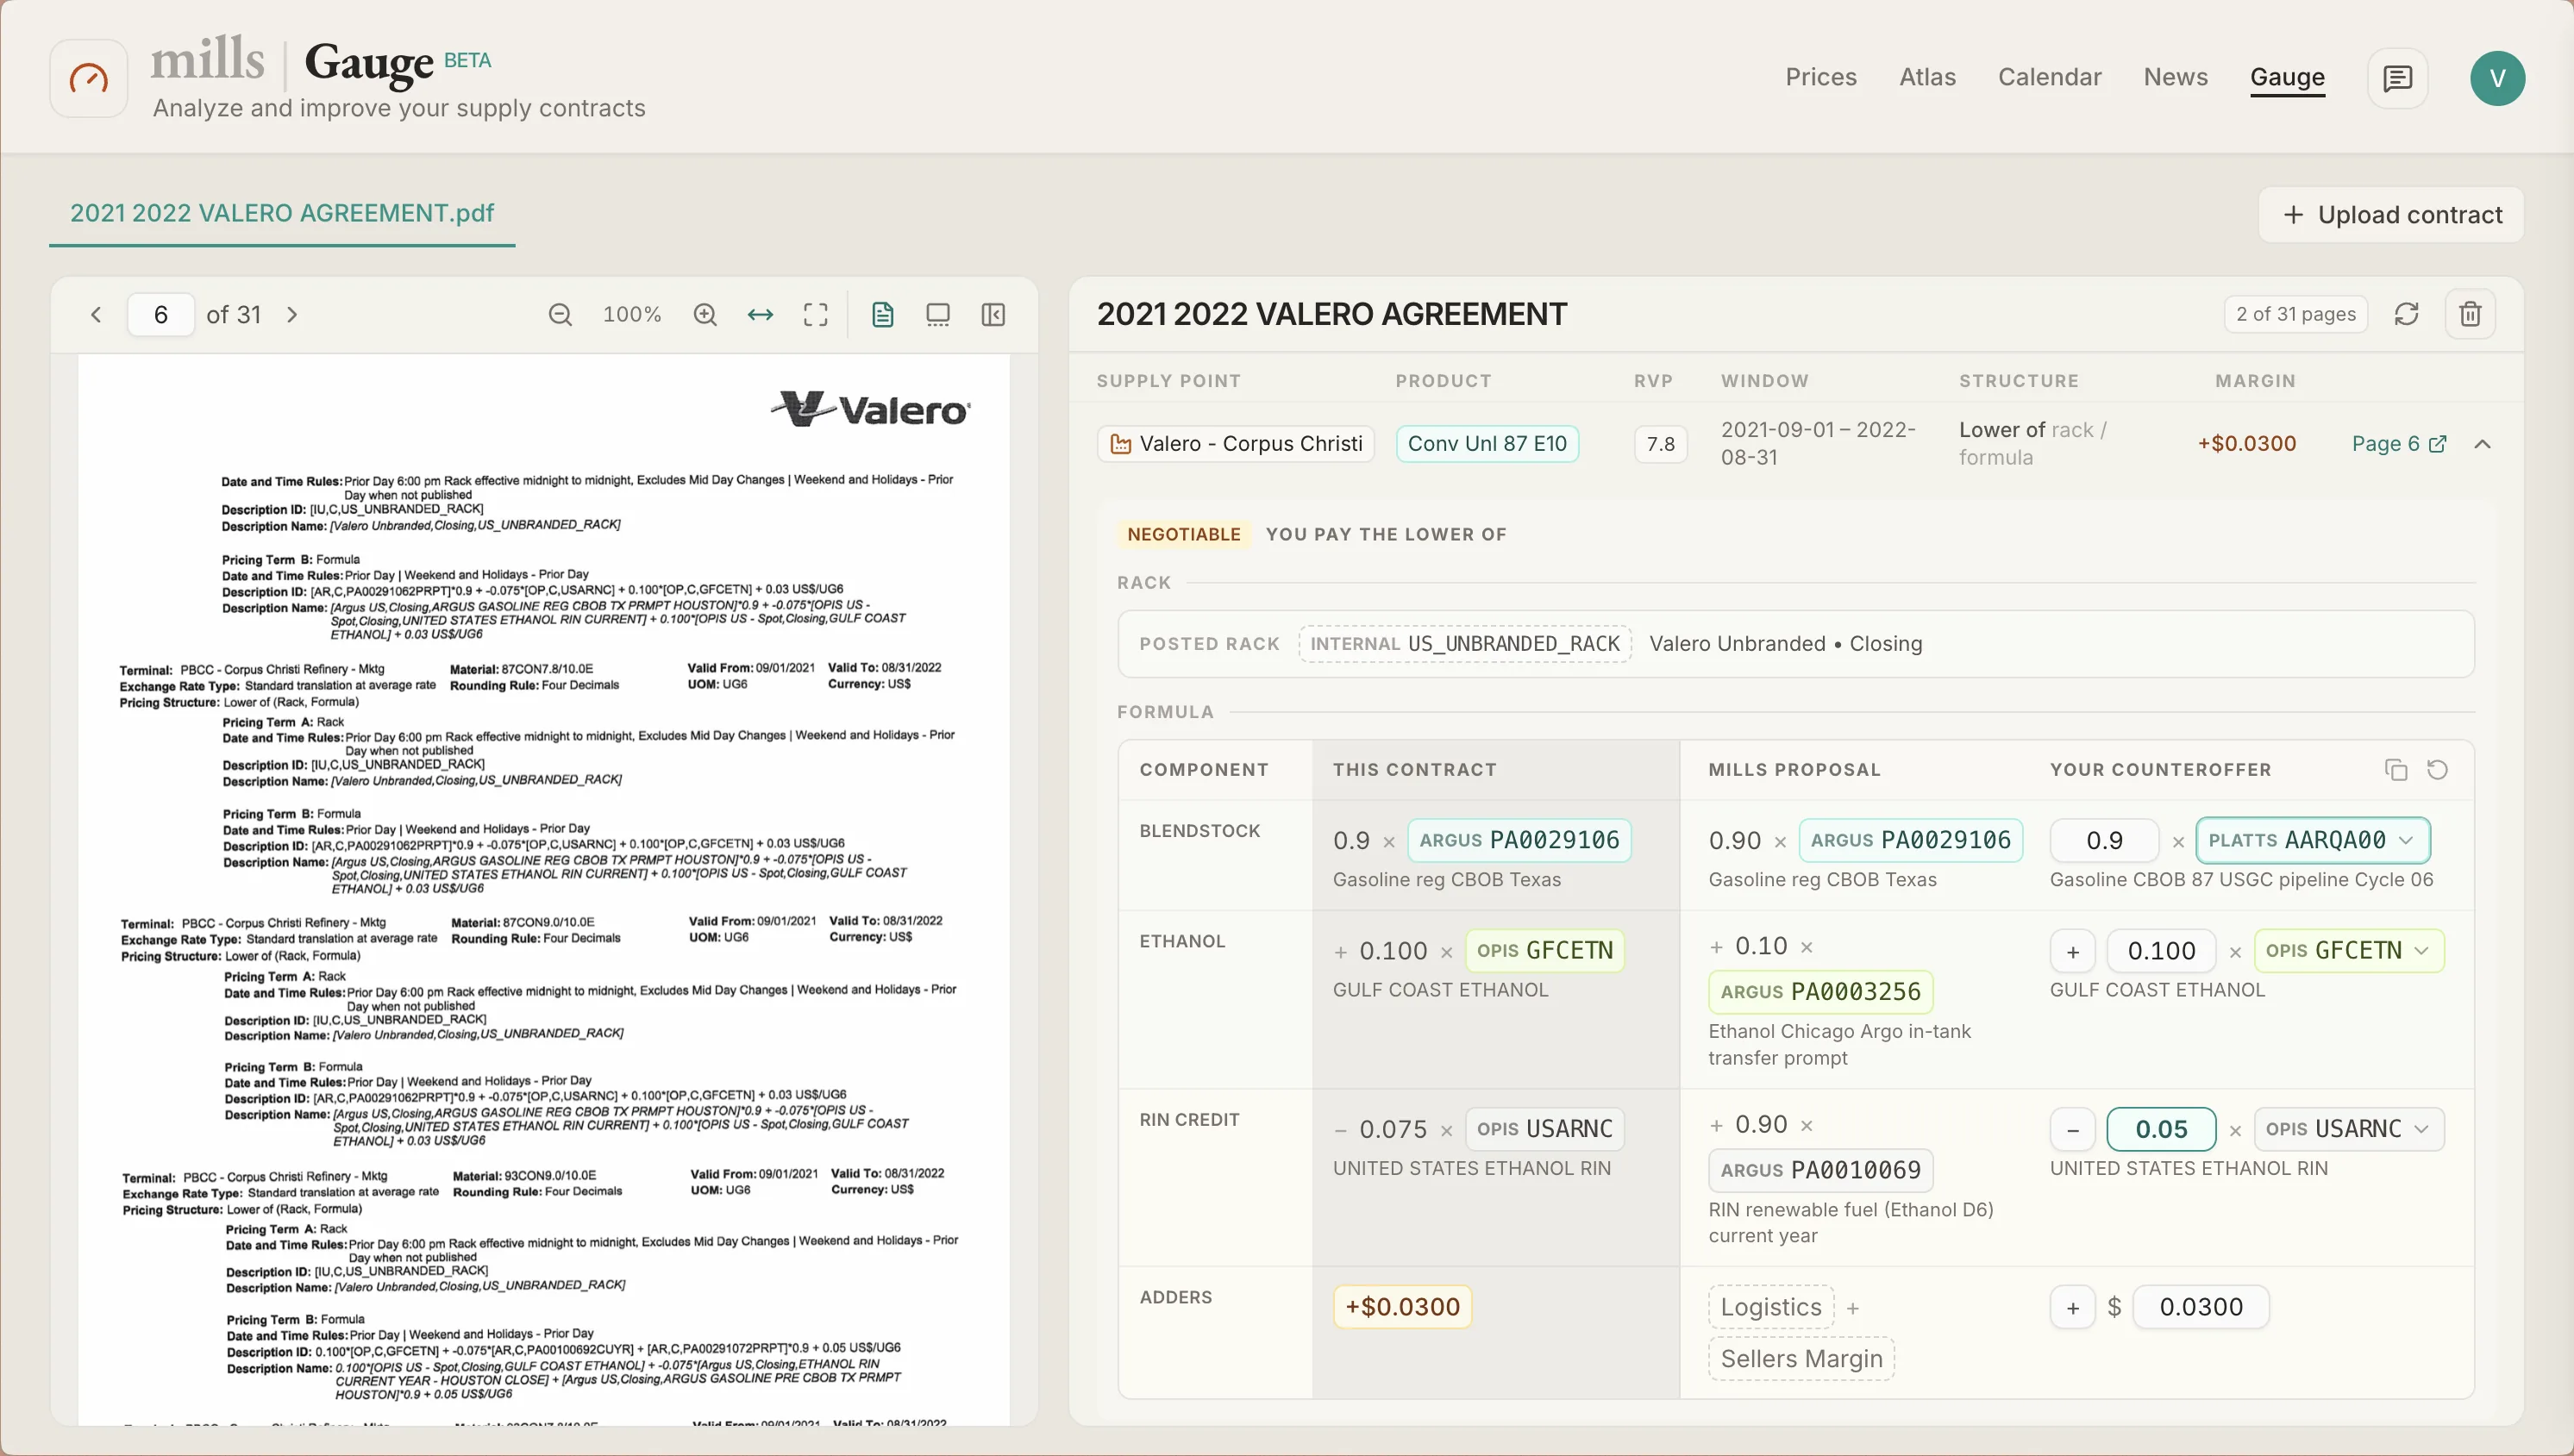Viewport: 2574px width, 1456px height.
Task: Click ARGUS PA0029106 chip under Mills Proposal
Action: (x=1910, y=840)
